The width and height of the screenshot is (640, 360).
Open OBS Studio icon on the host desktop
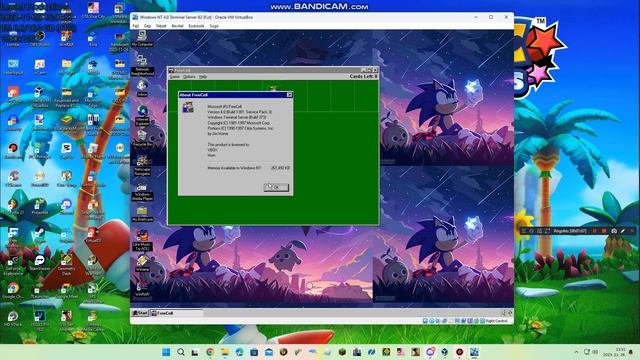(40, 39)
